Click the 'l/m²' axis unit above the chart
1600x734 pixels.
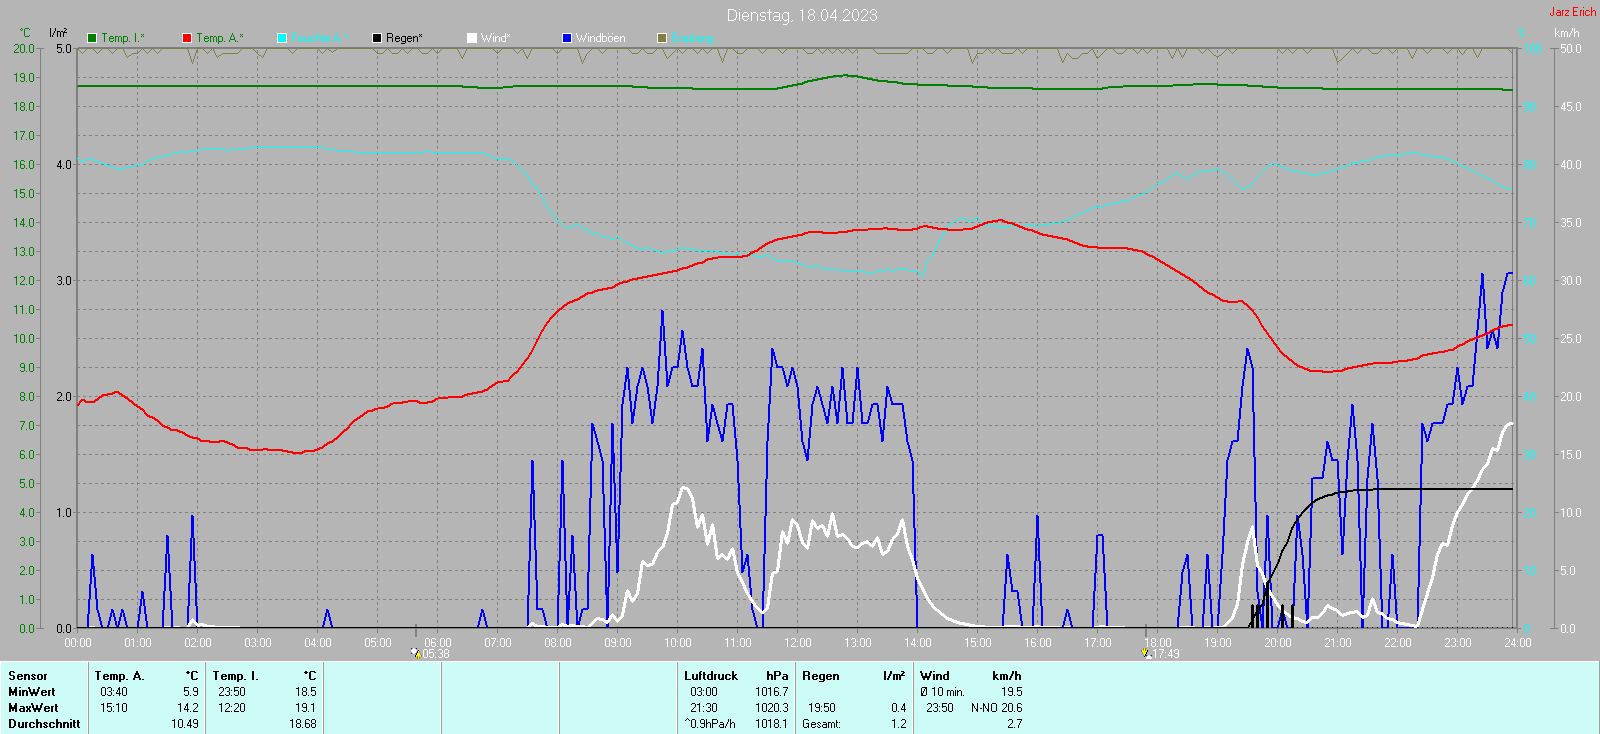[58, 33]
